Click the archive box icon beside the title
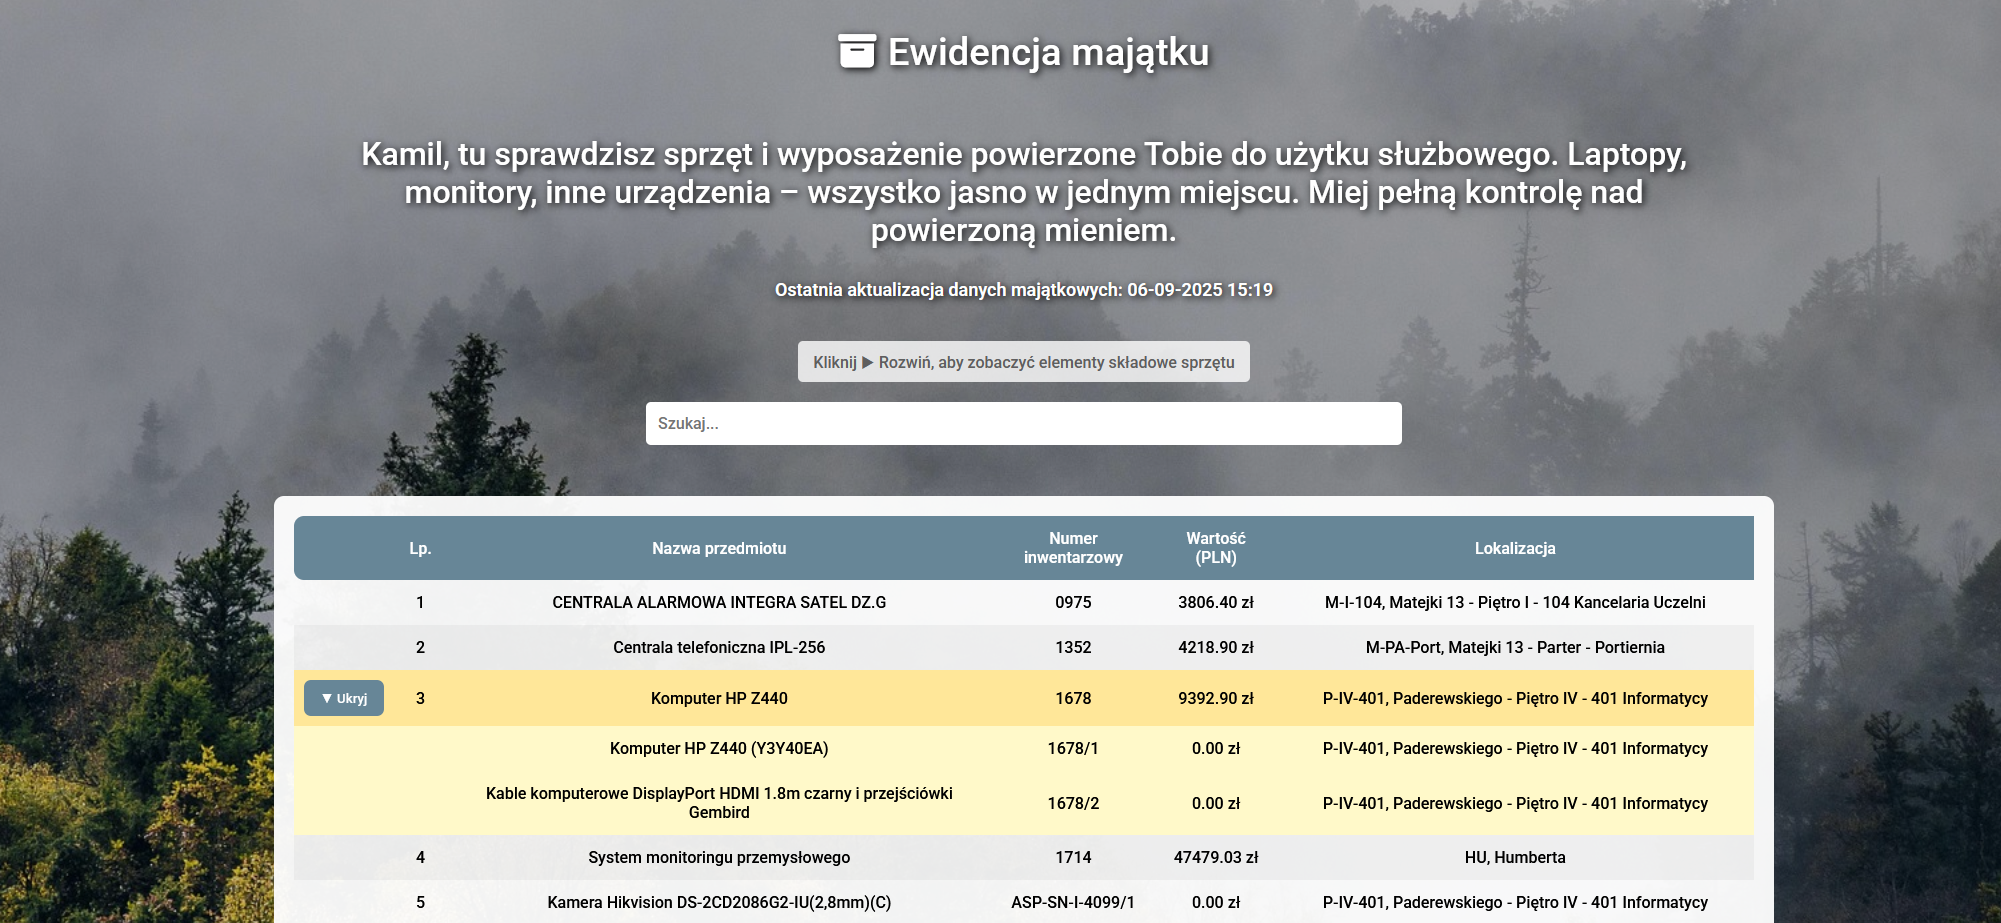The image size is (2001, 923). coord(856,51)
